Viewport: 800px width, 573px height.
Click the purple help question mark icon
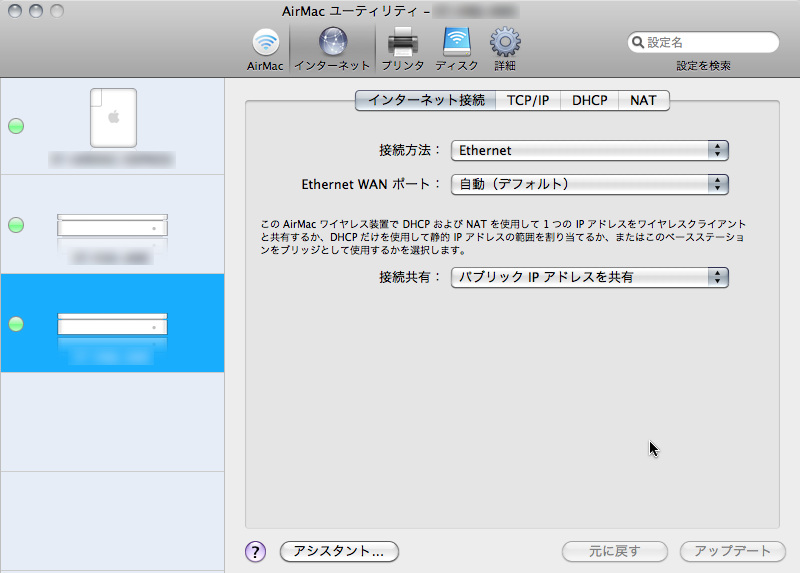[255, 551]
